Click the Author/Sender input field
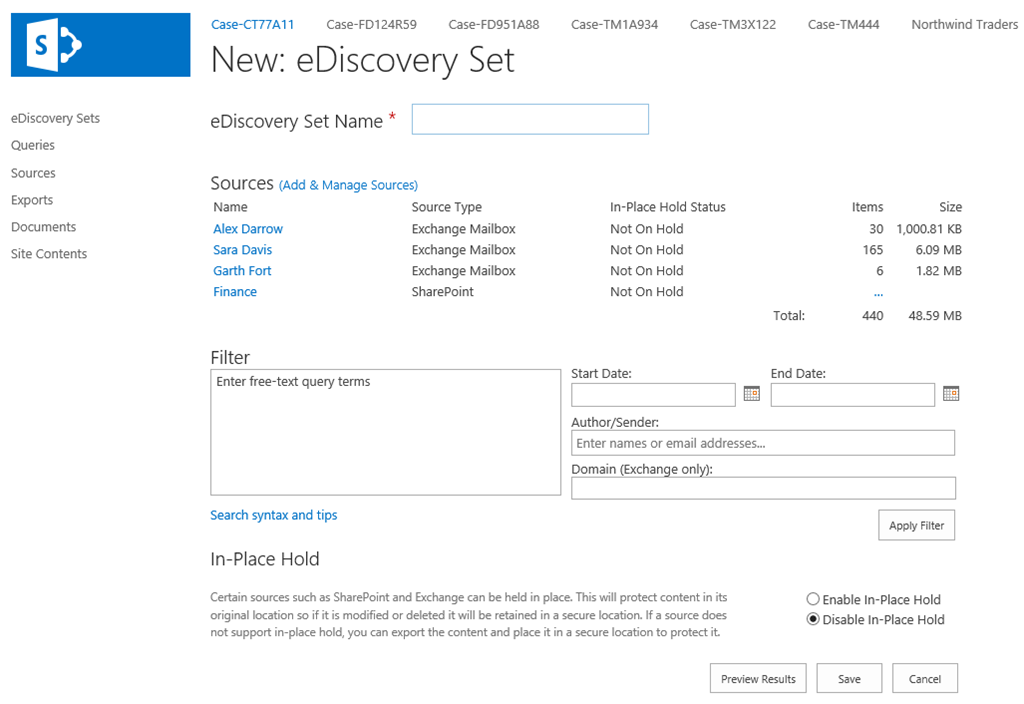Image resolution: width=1024 pixels, height=704 pixels. click(x=763, y=443)
